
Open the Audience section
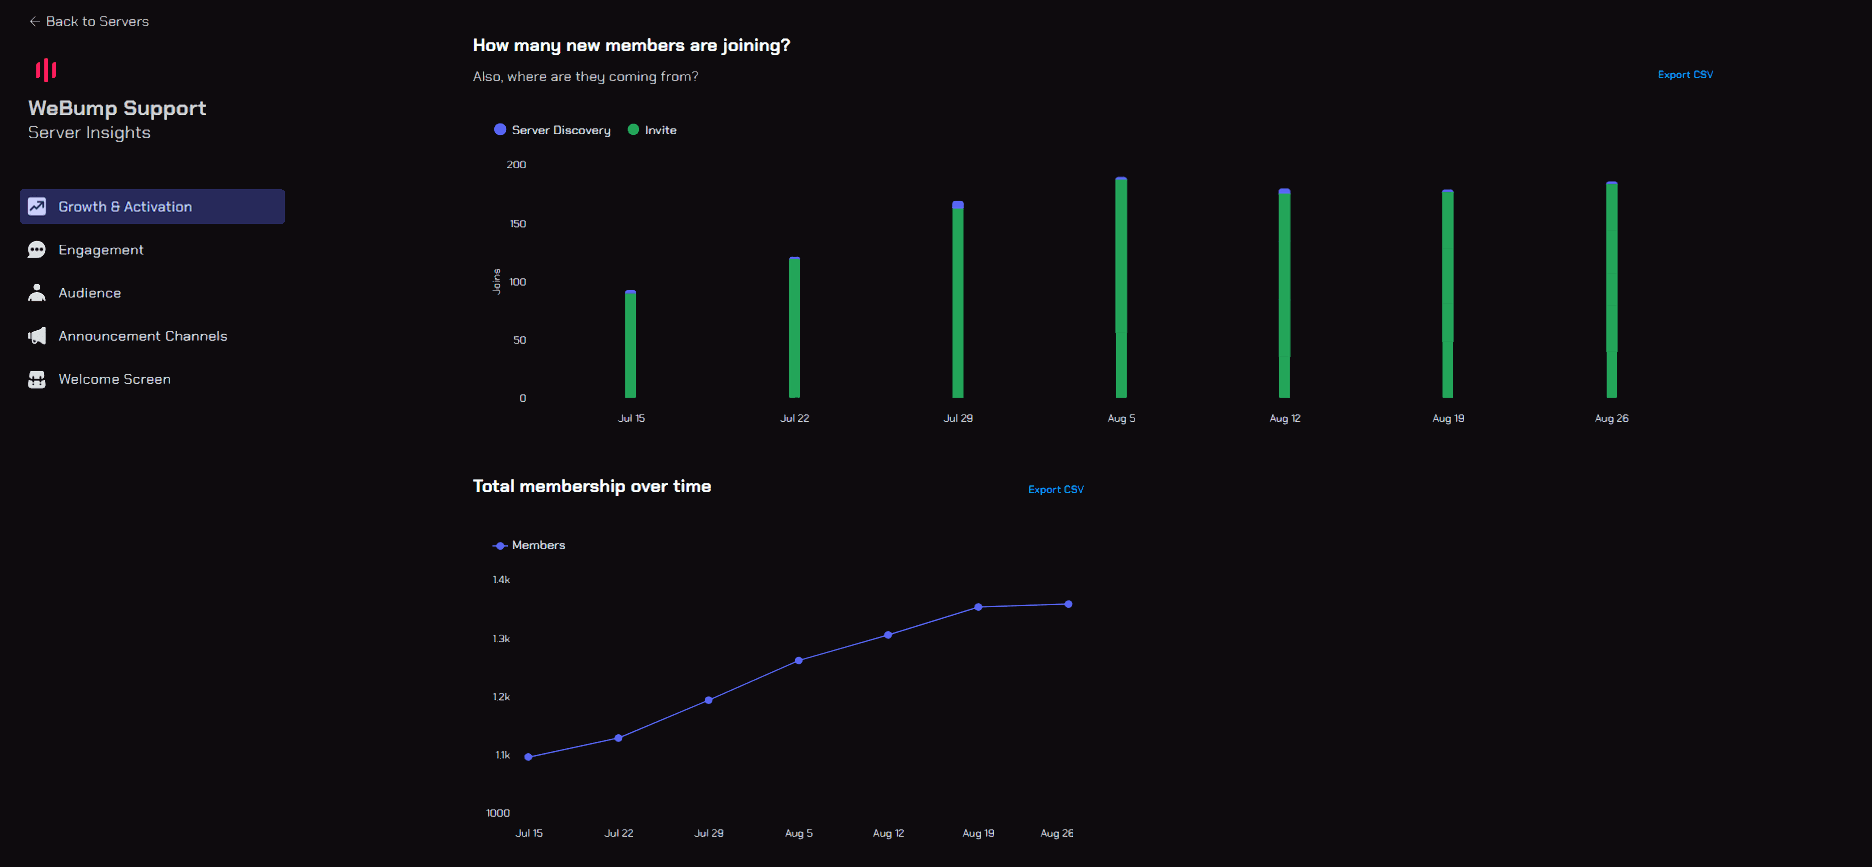click(x=152, y=293)
